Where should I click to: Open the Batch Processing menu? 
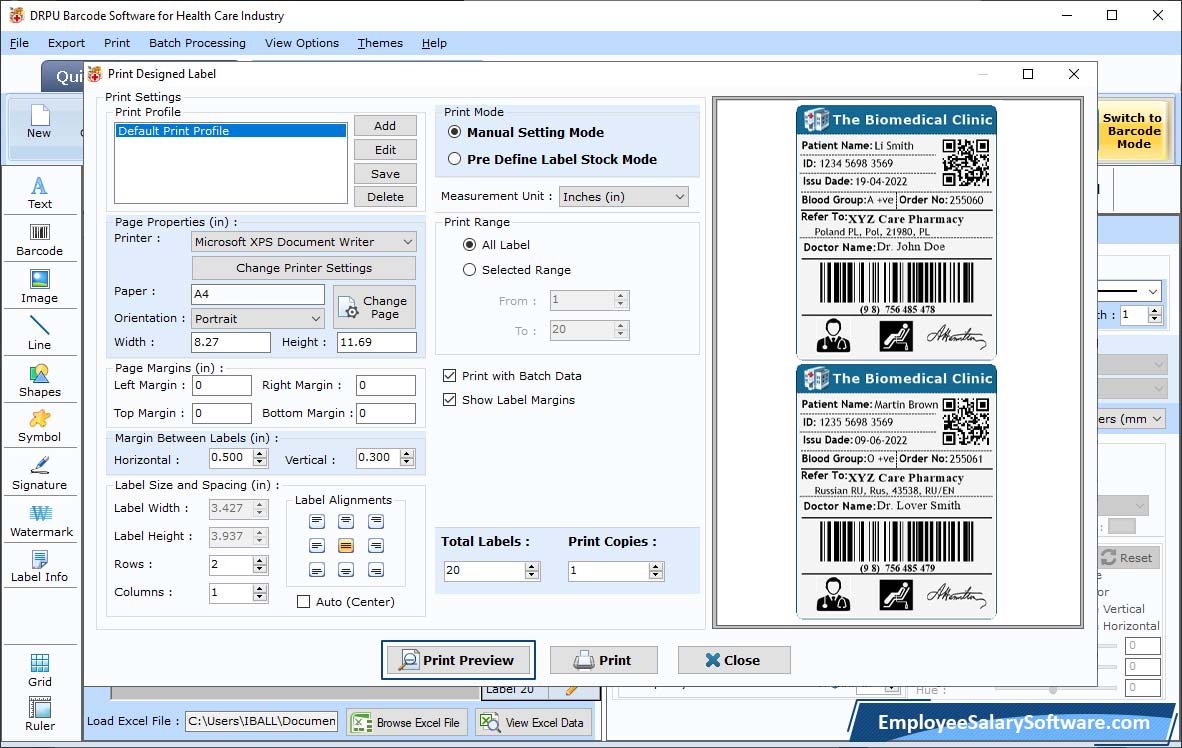[x=198, y=43]
